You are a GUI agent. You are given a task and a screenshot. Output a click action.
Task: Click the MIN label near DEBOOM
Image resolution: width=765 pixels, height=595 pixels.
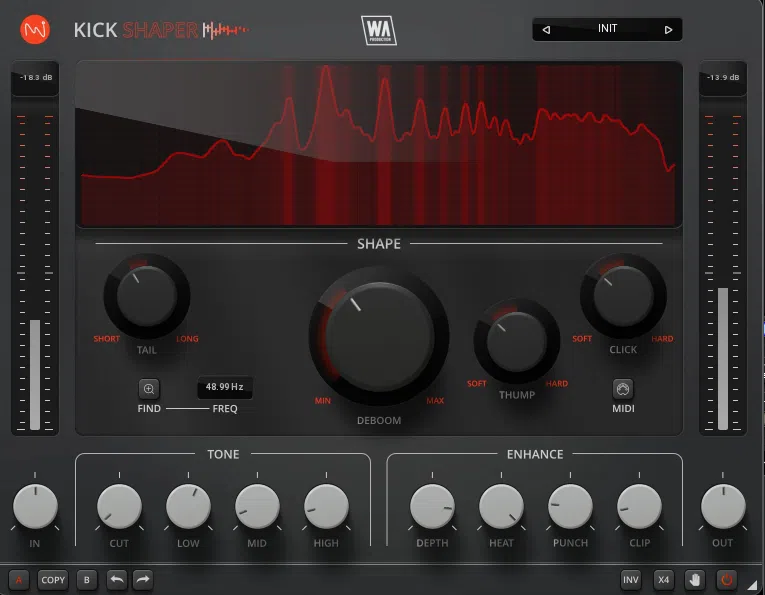322,401
